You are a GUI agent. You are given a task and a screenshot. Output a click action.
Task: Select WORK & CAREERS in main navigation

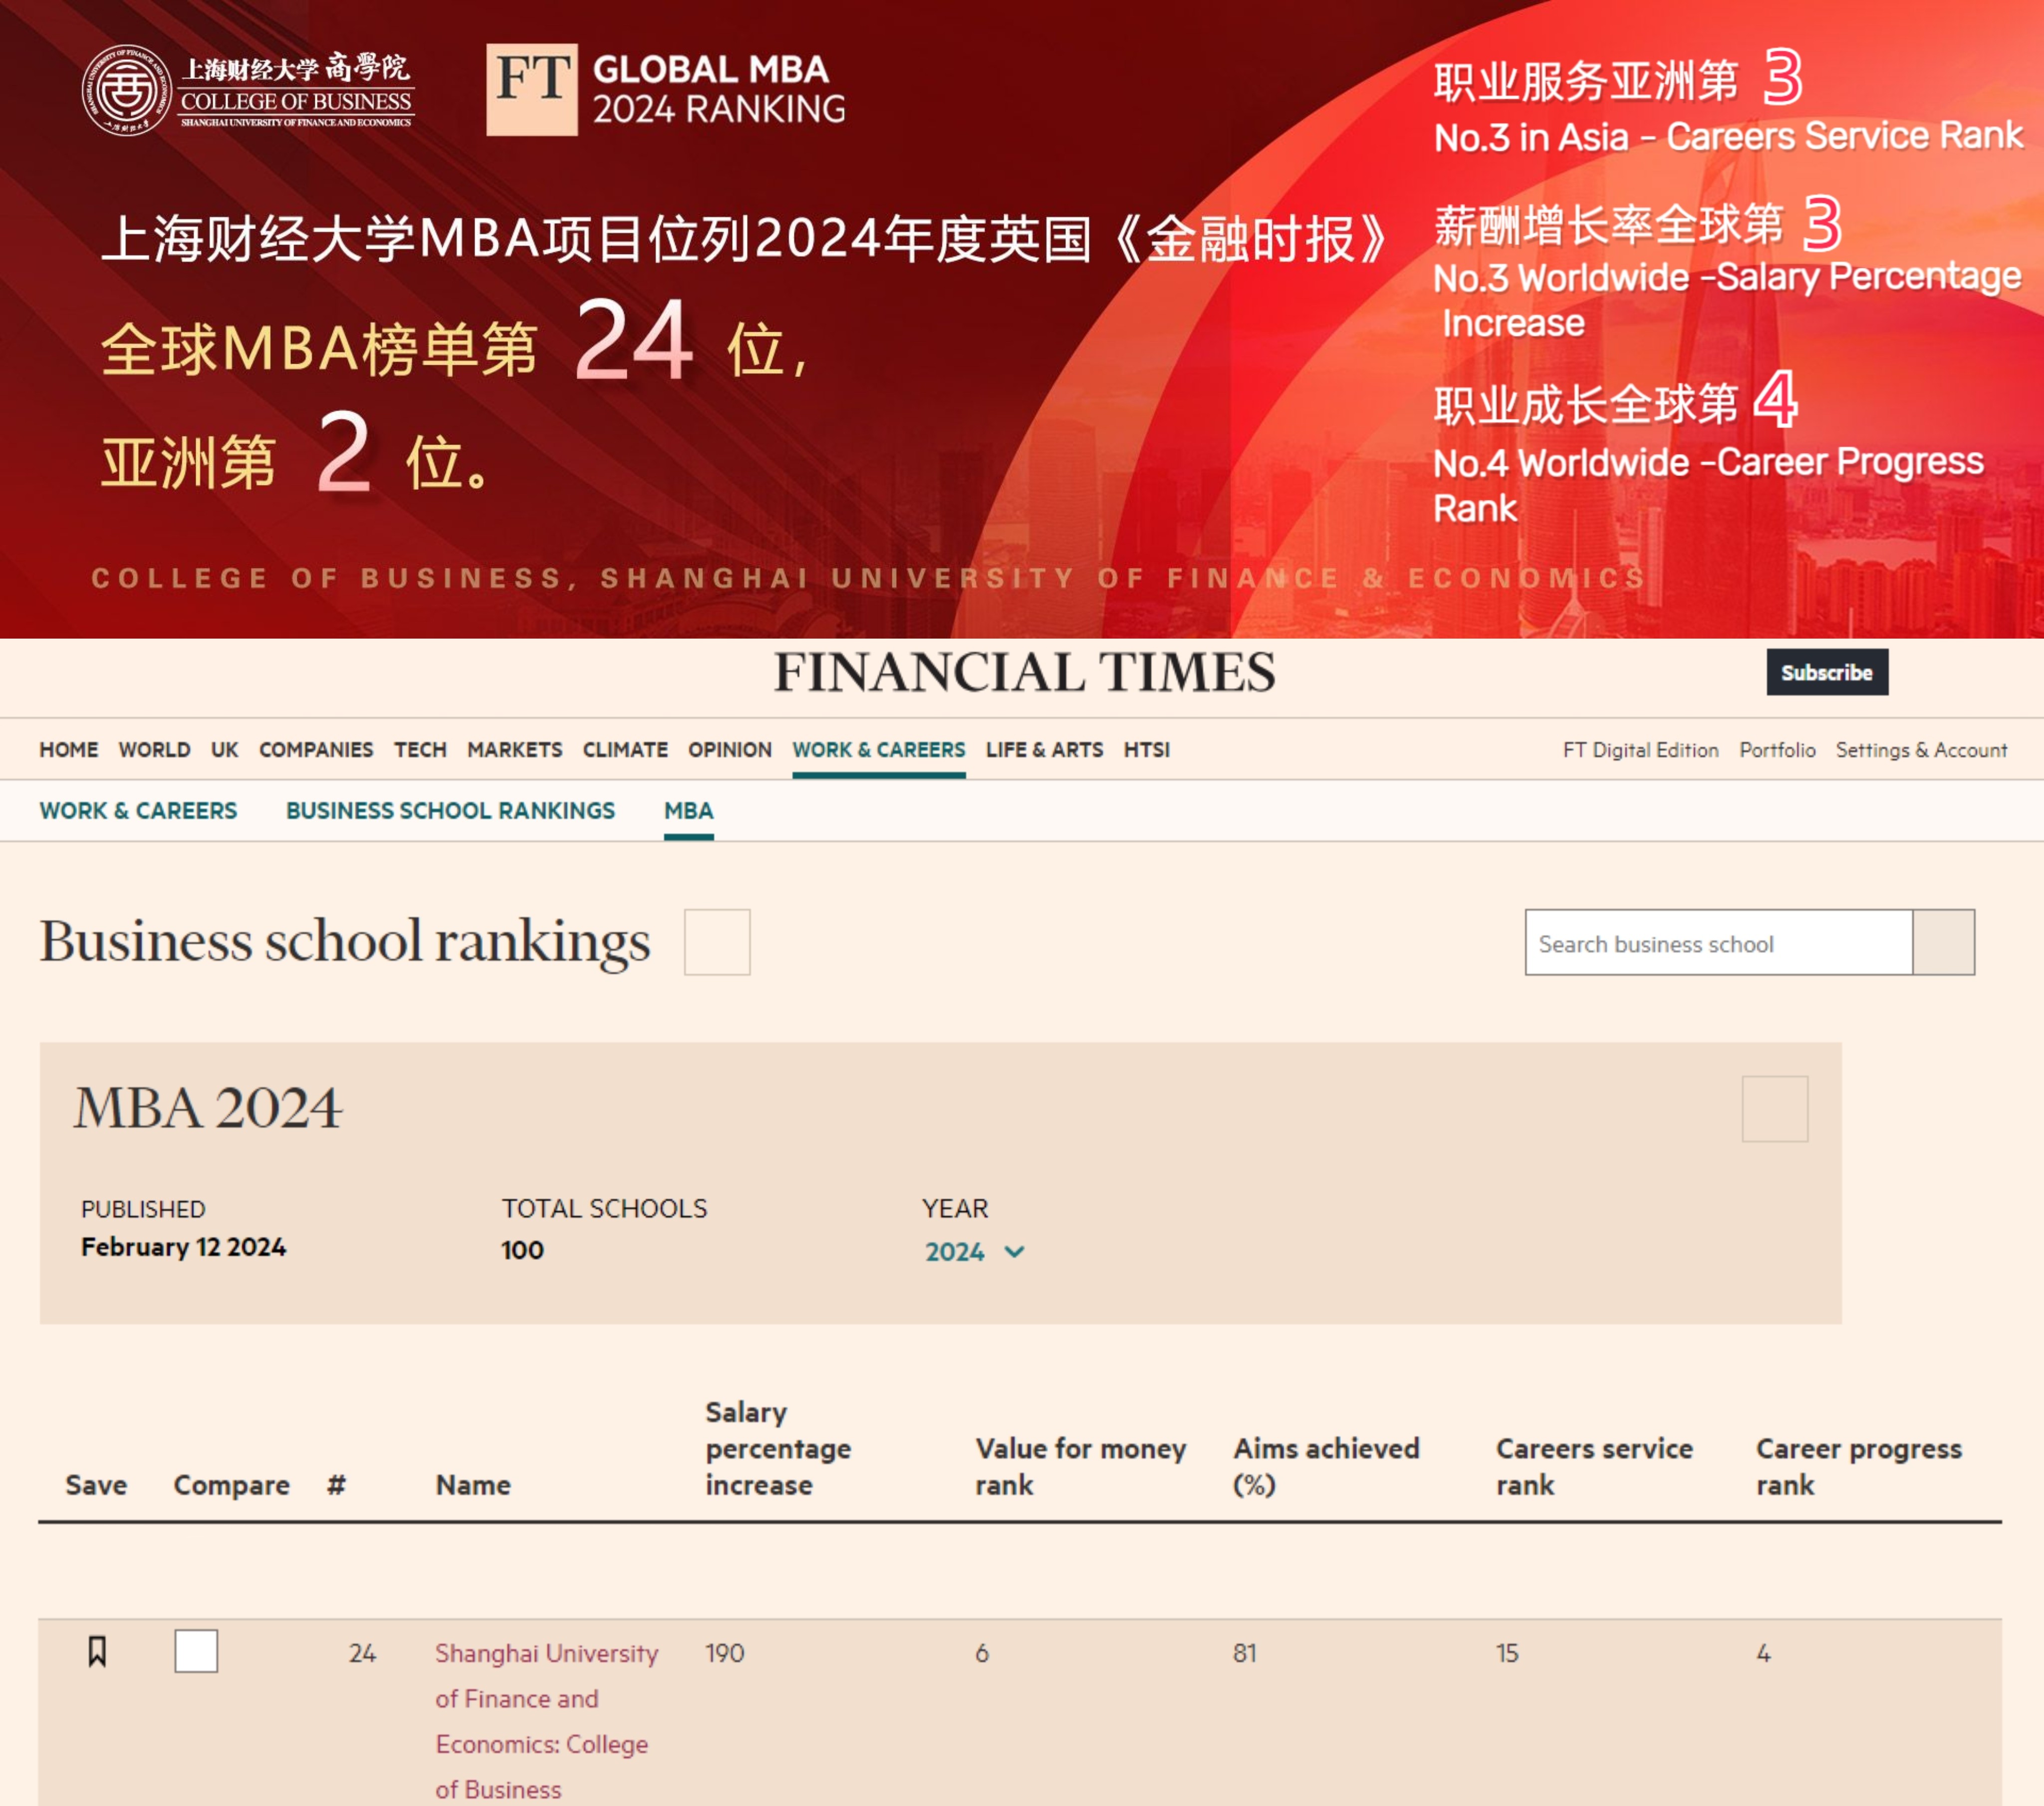tap(879, 750)
